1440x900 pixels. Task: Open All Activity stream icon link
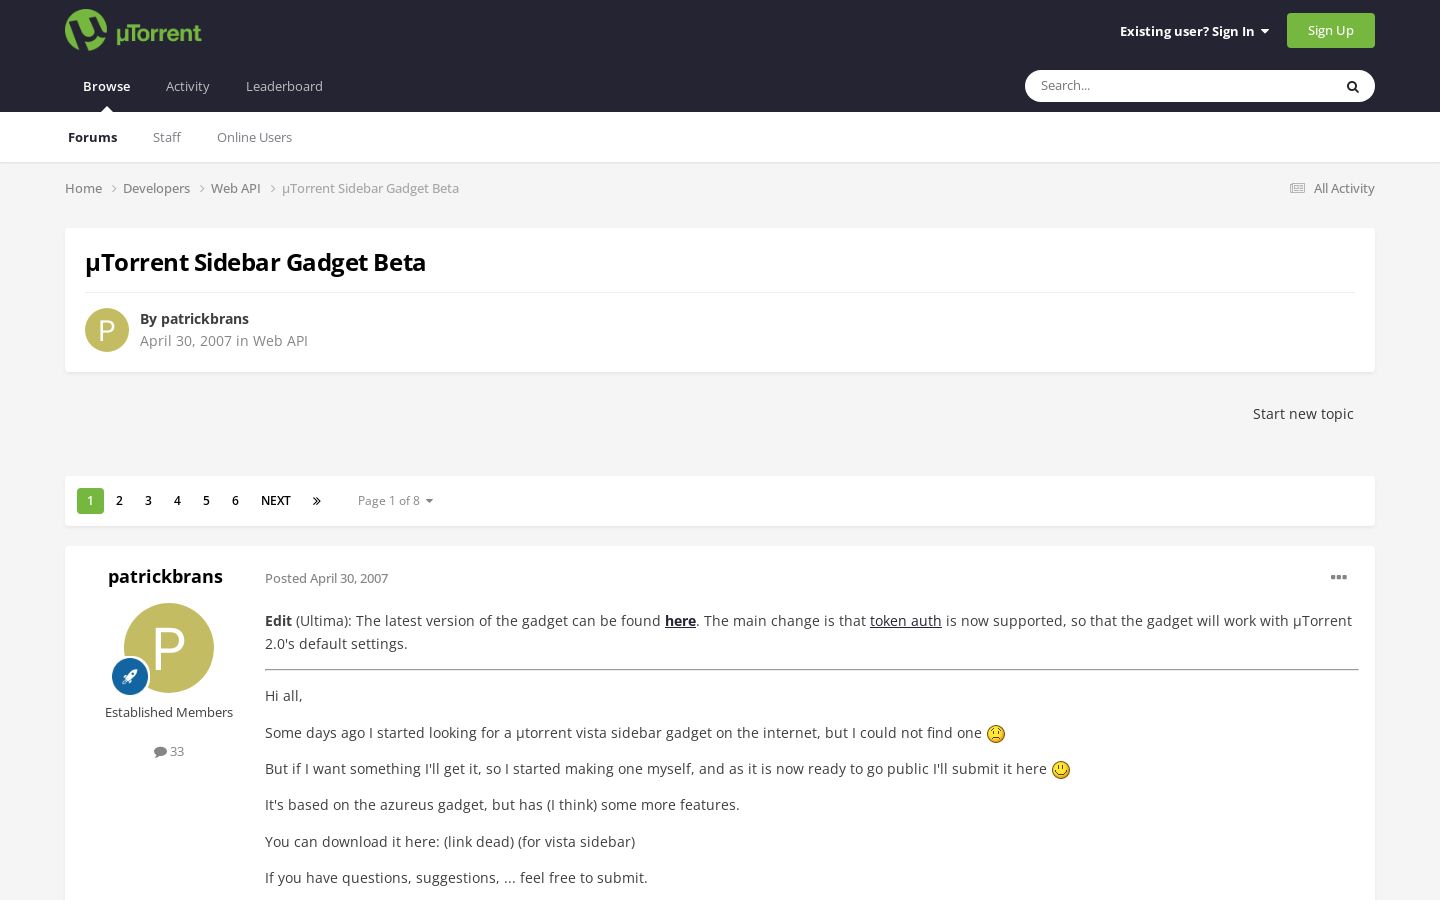pyautogui.click(x=1297, y=188)
